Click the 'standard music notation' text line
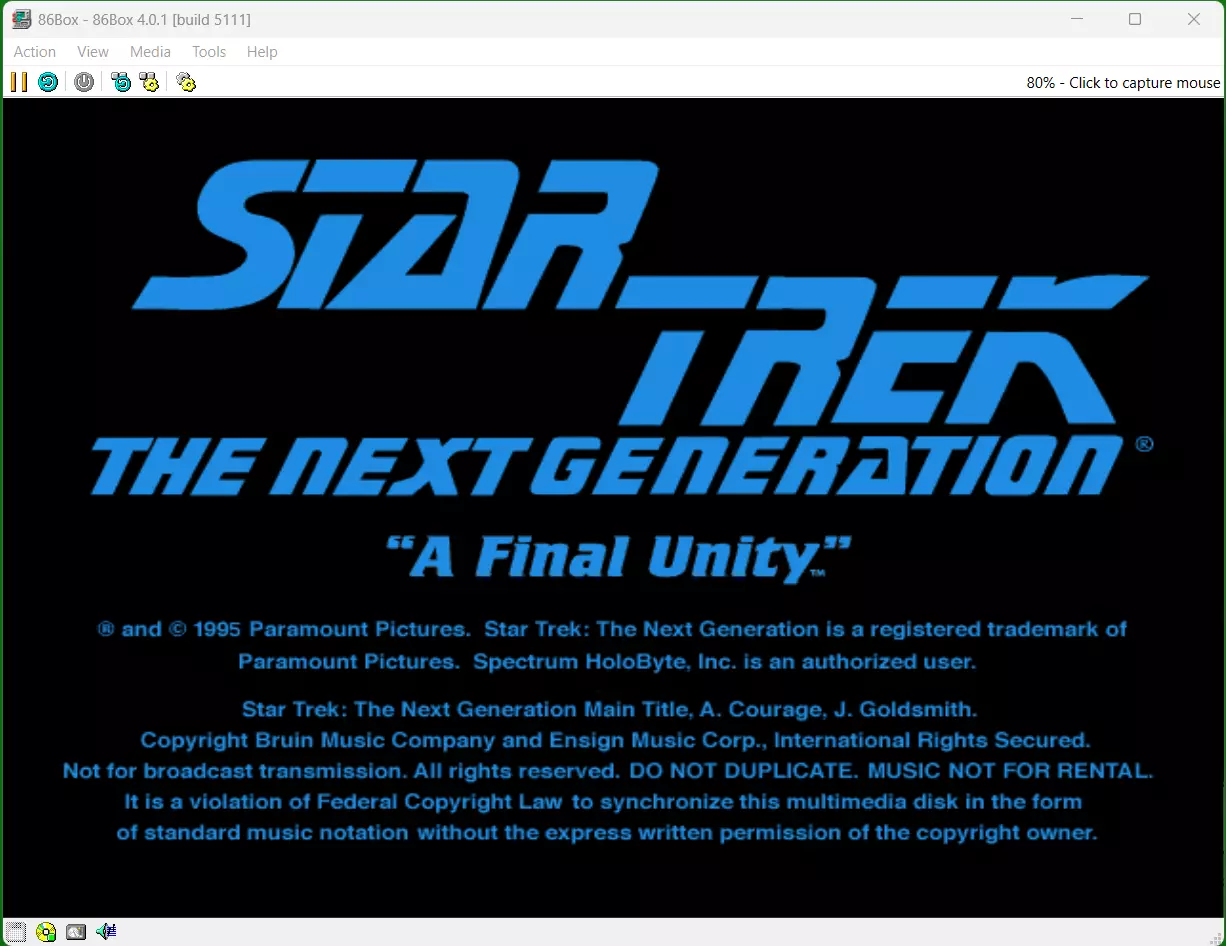1226x946 pixels. point(607,833)
